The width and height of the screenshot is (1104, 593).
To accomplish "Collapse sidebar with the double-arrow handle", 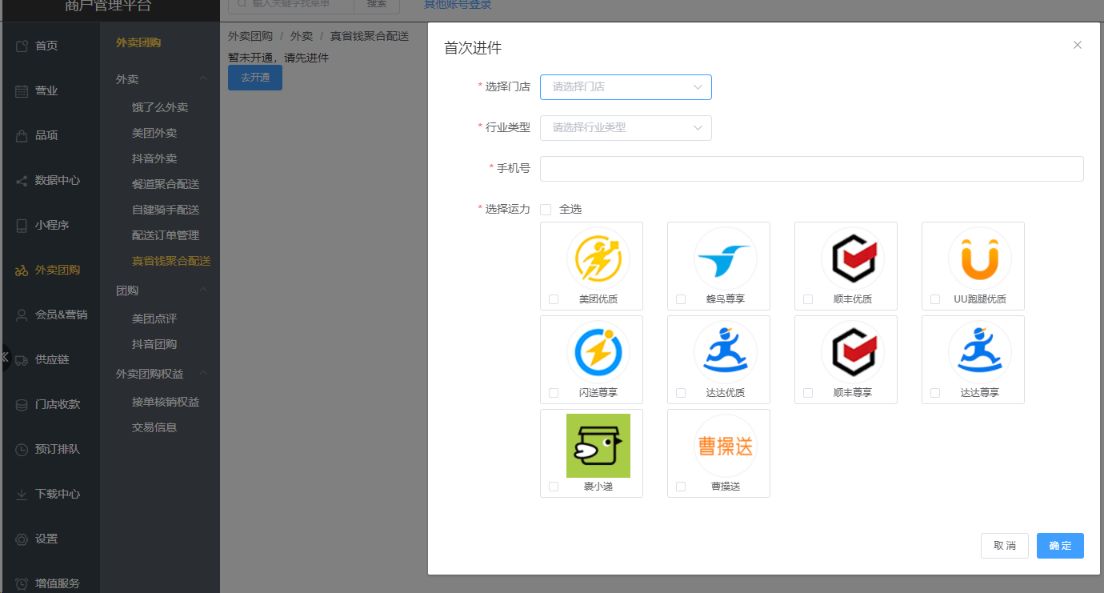I will coord(4,357).
